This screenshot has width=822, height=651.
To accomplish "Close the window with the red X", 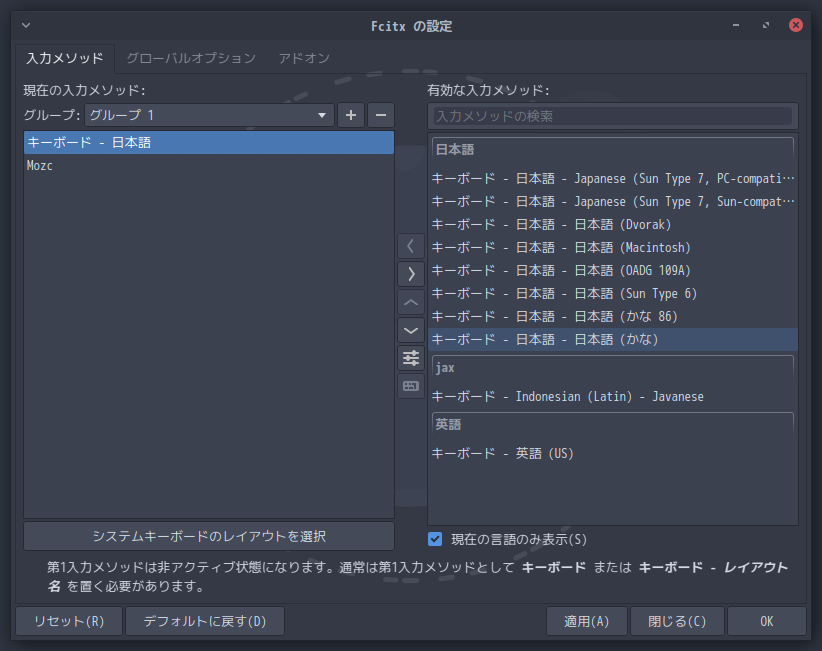I will coord(796,25).
